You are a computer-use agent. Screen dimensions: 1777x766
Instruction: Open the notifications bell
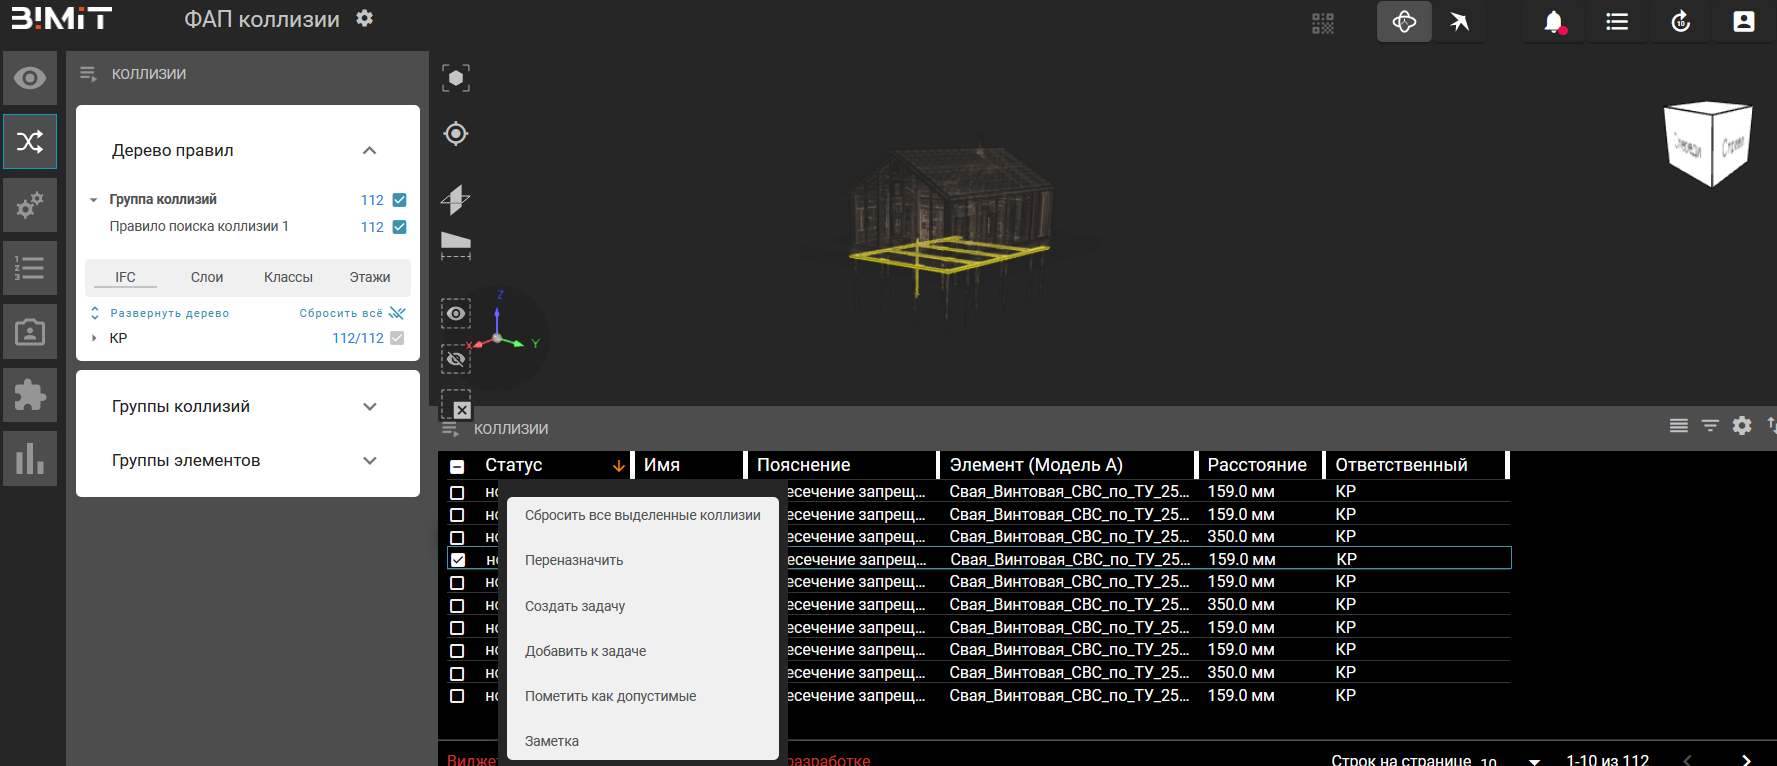(x=1553, y=22)
